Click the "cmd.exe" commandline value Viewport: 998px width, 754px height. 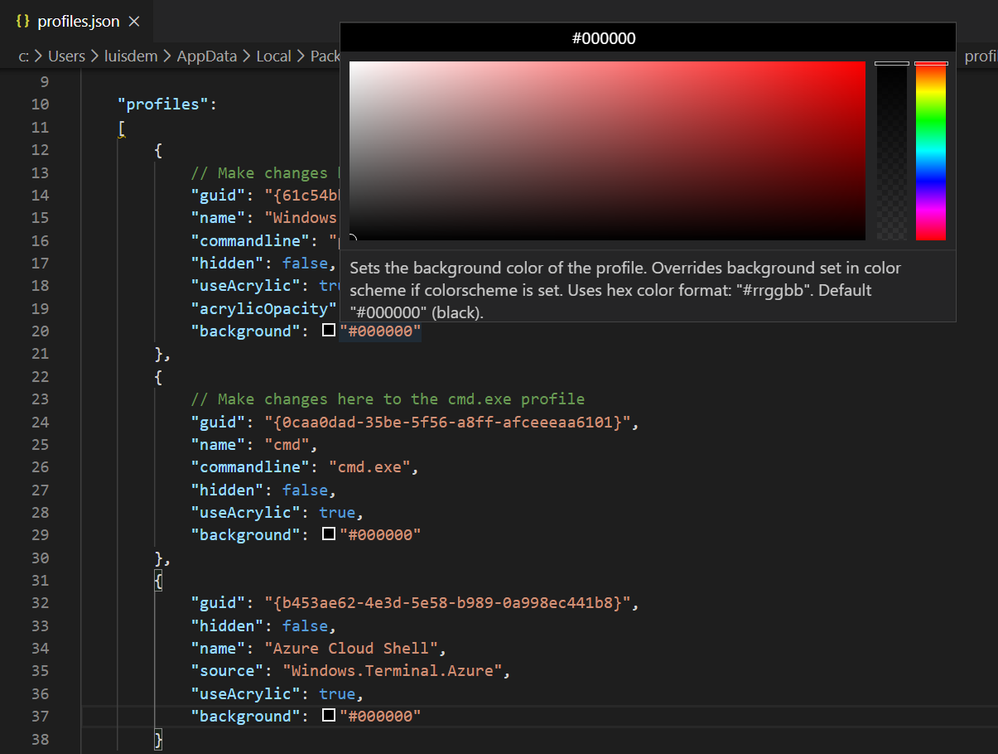tap(370, 467)
